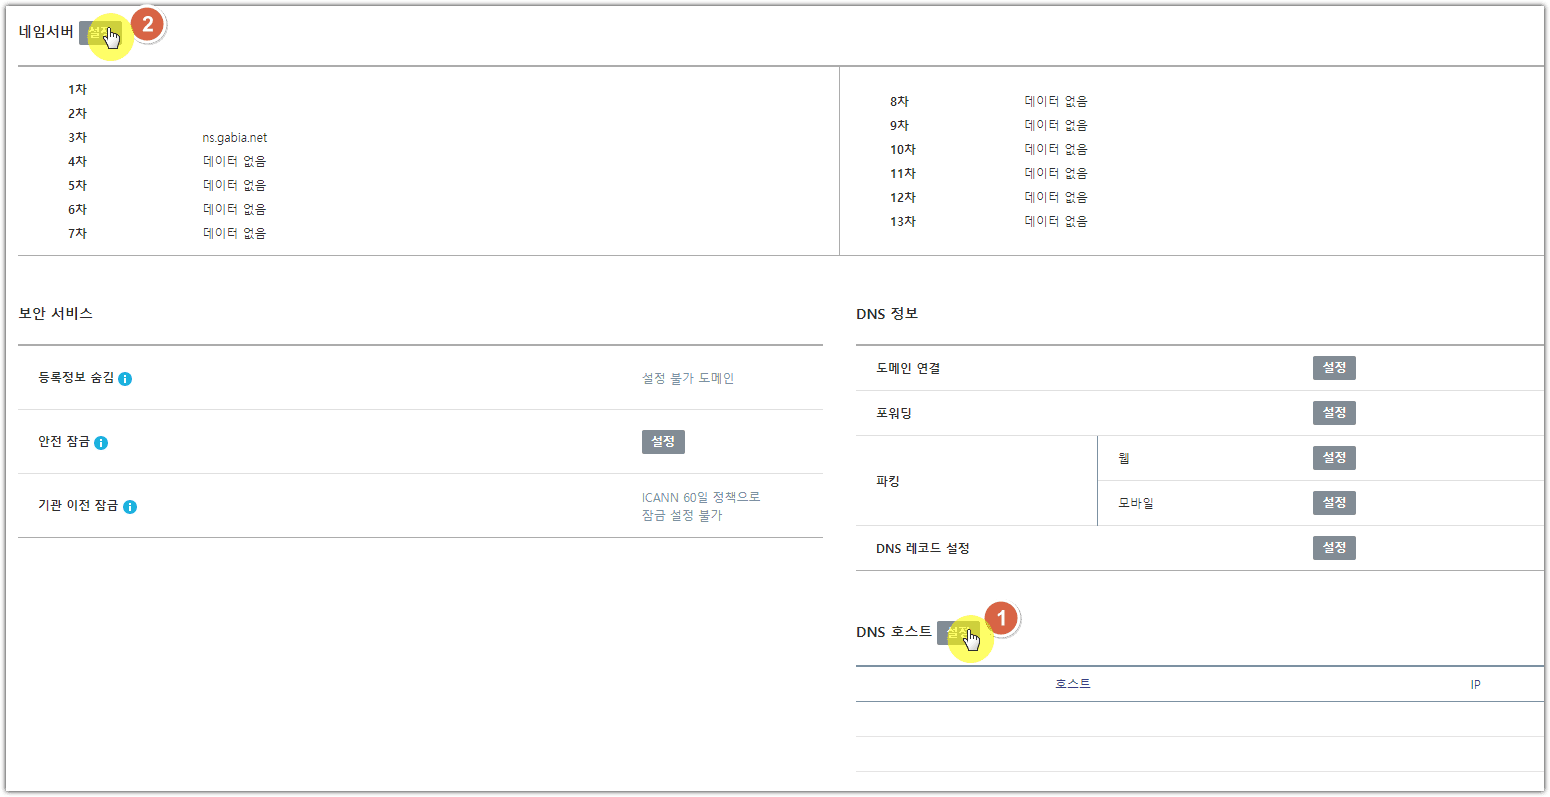Click 데이터 없음 in the 12차 row
1550x797 pixels.
(1056, 197)
